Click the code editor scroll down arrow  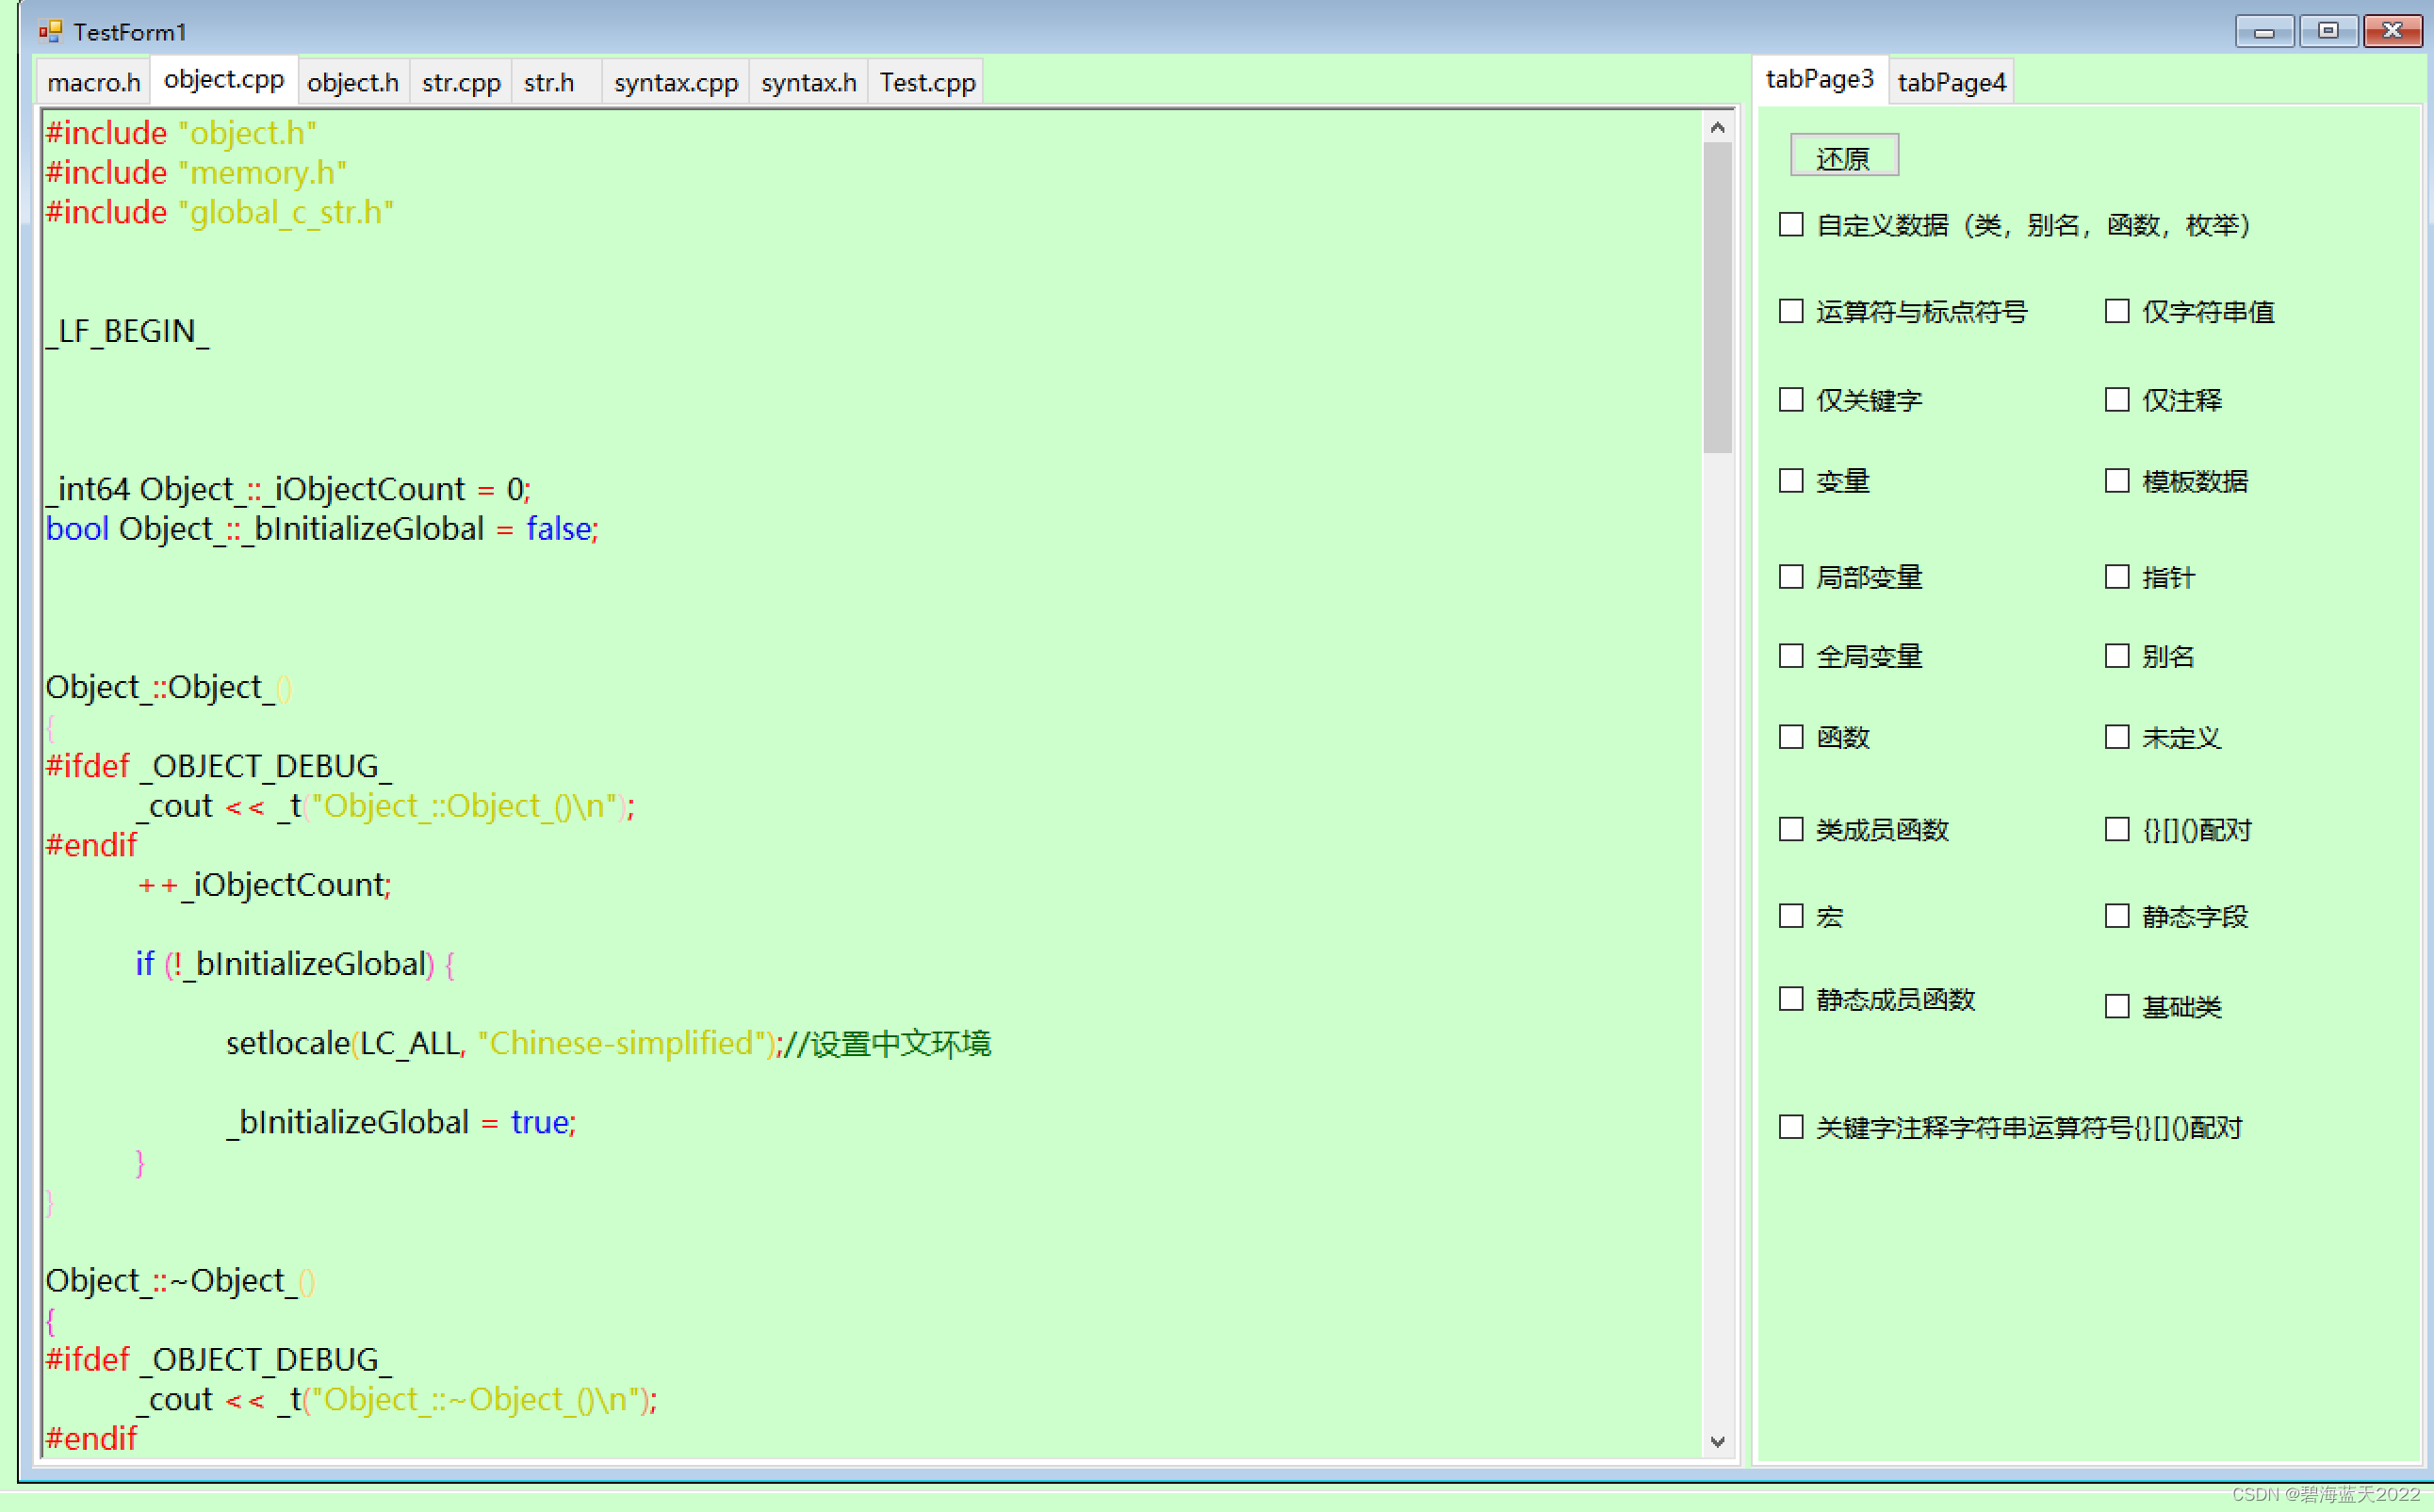point(1718,1442)
